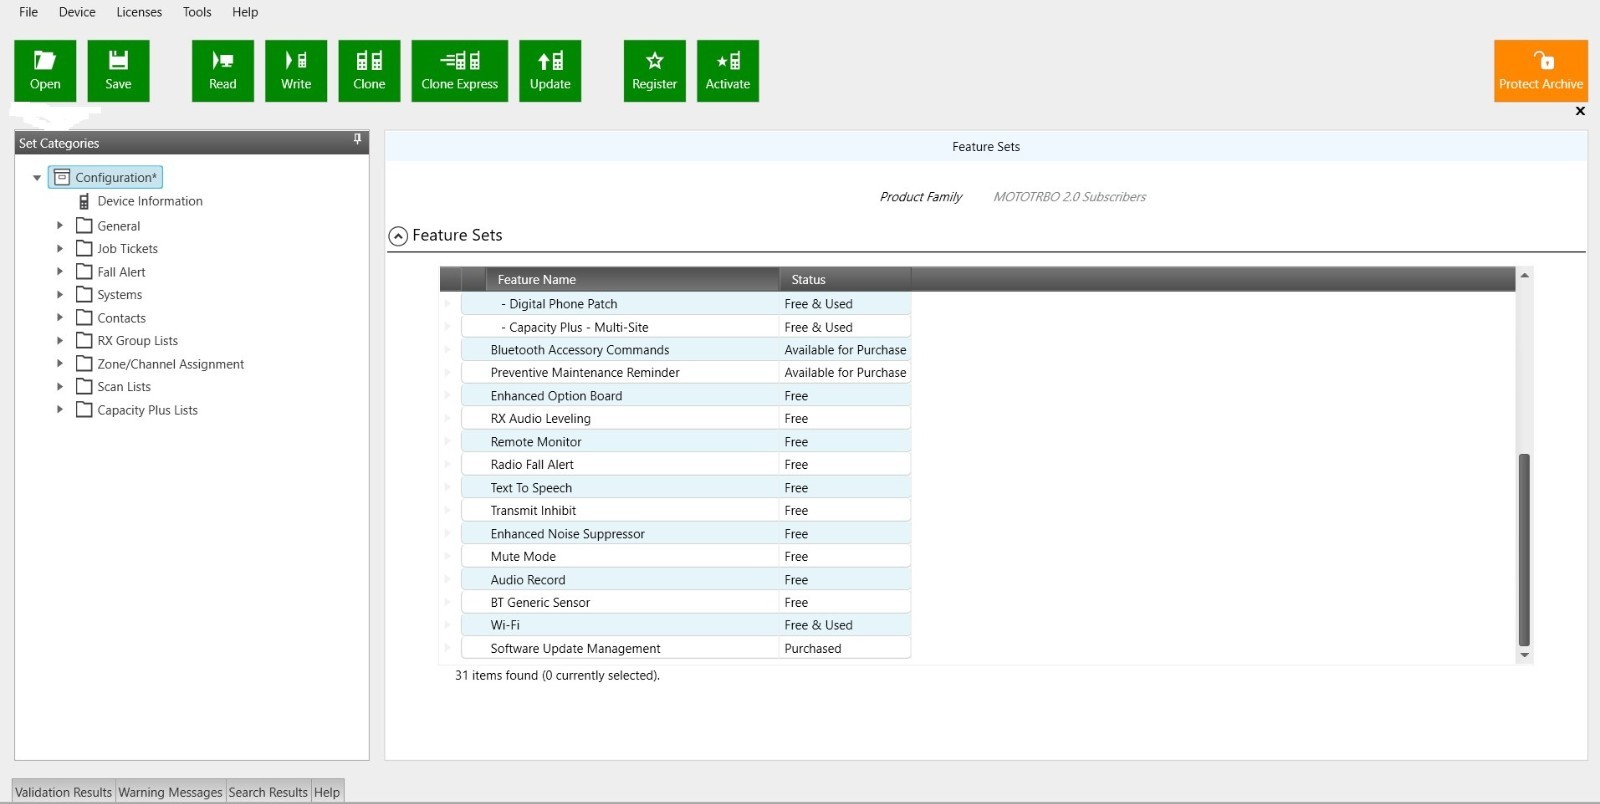Select Device Information in the tree
This screenshot has width=1600, height=804.
point(149,201)
